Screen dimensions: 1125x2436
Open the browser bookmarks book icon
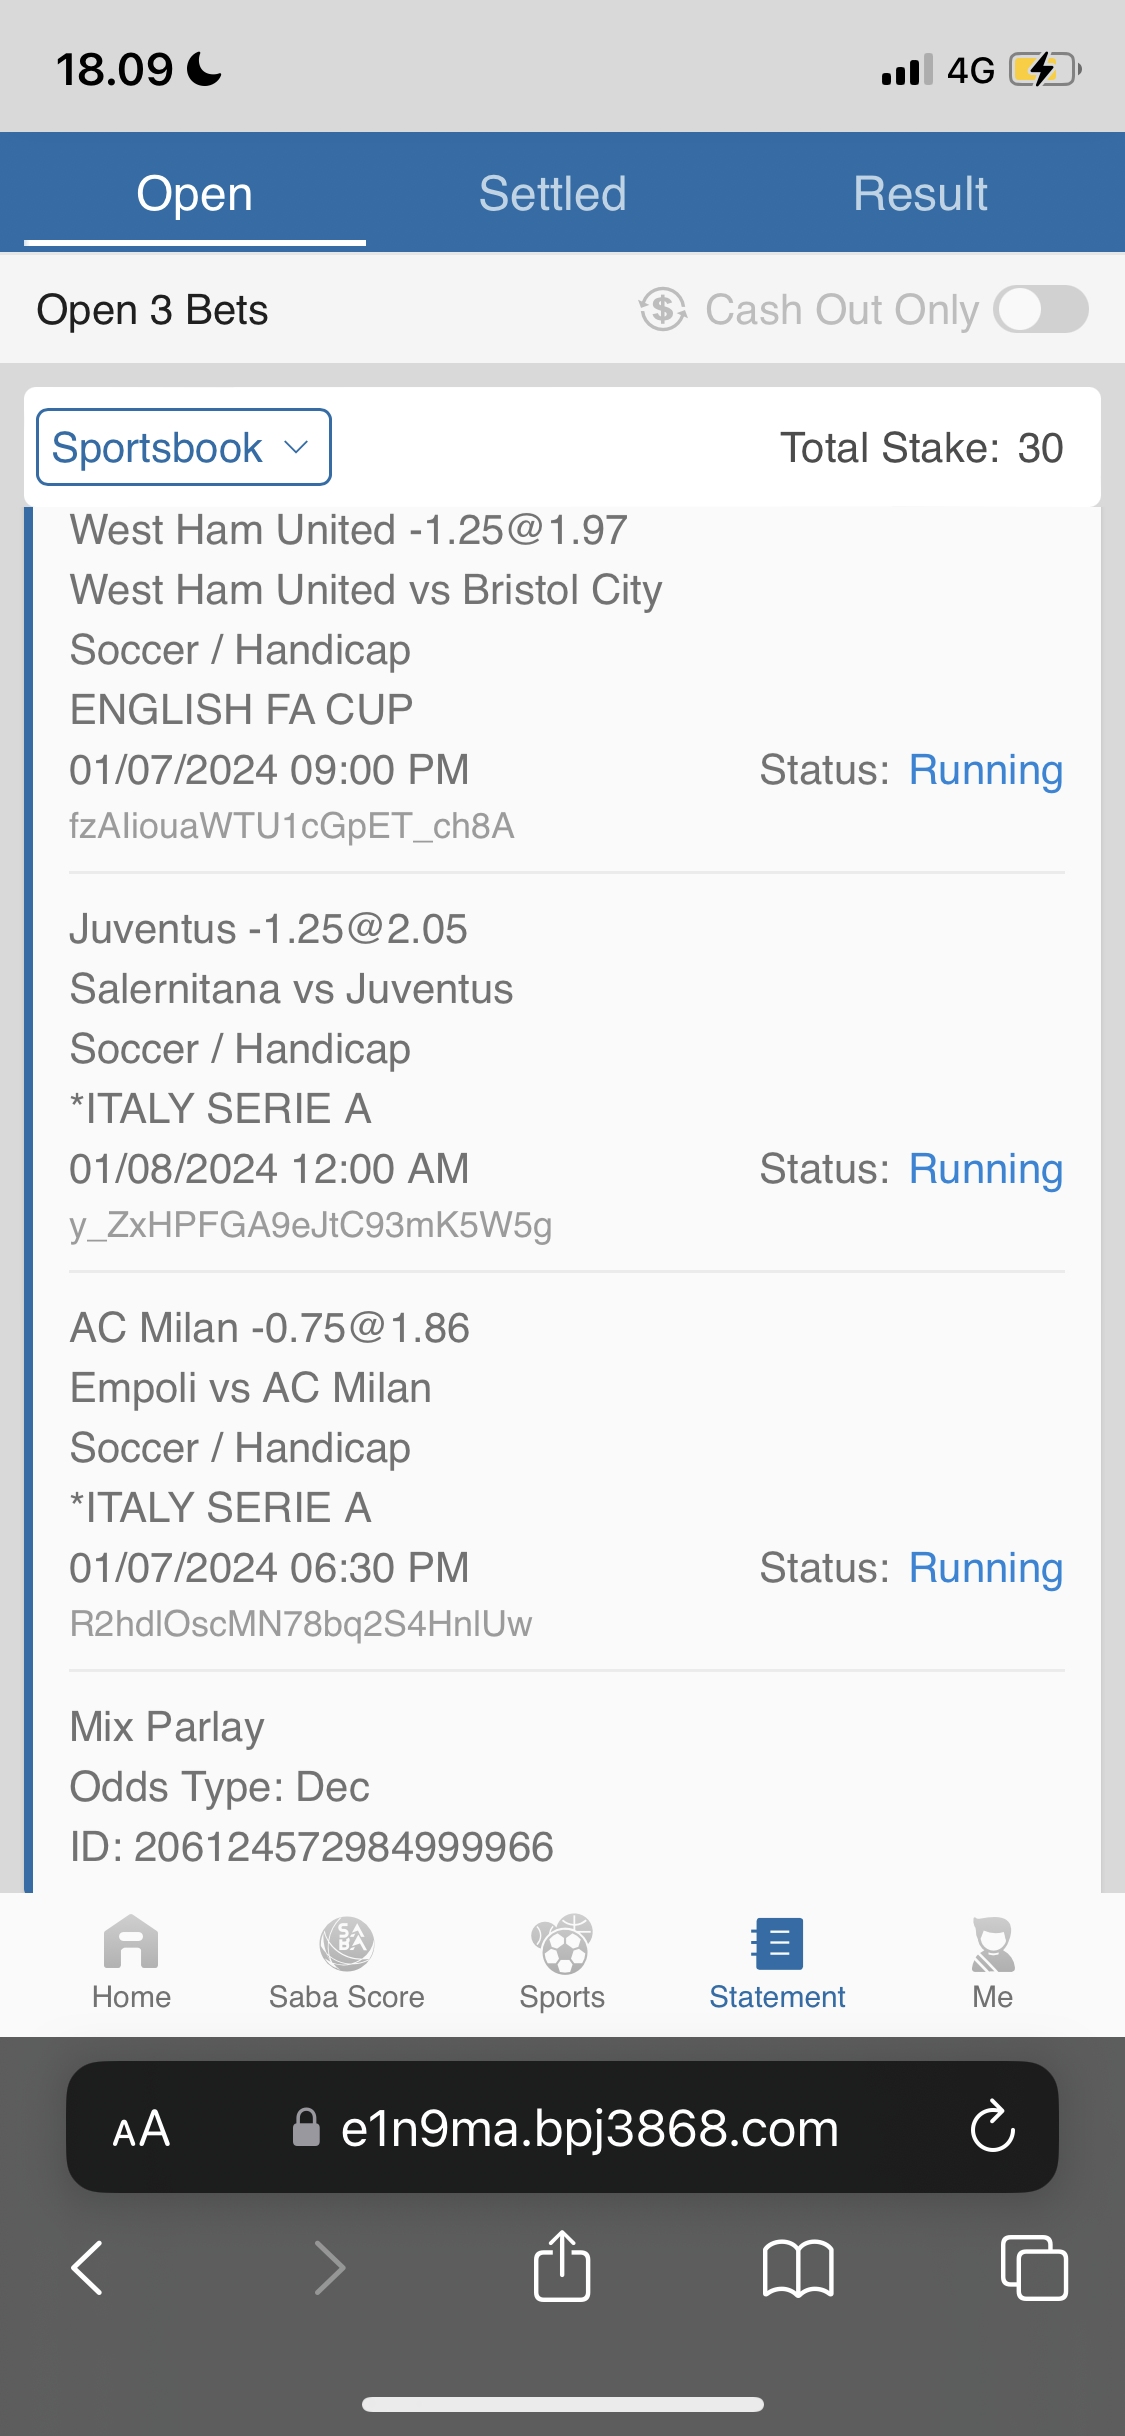tap(797, 2267)
